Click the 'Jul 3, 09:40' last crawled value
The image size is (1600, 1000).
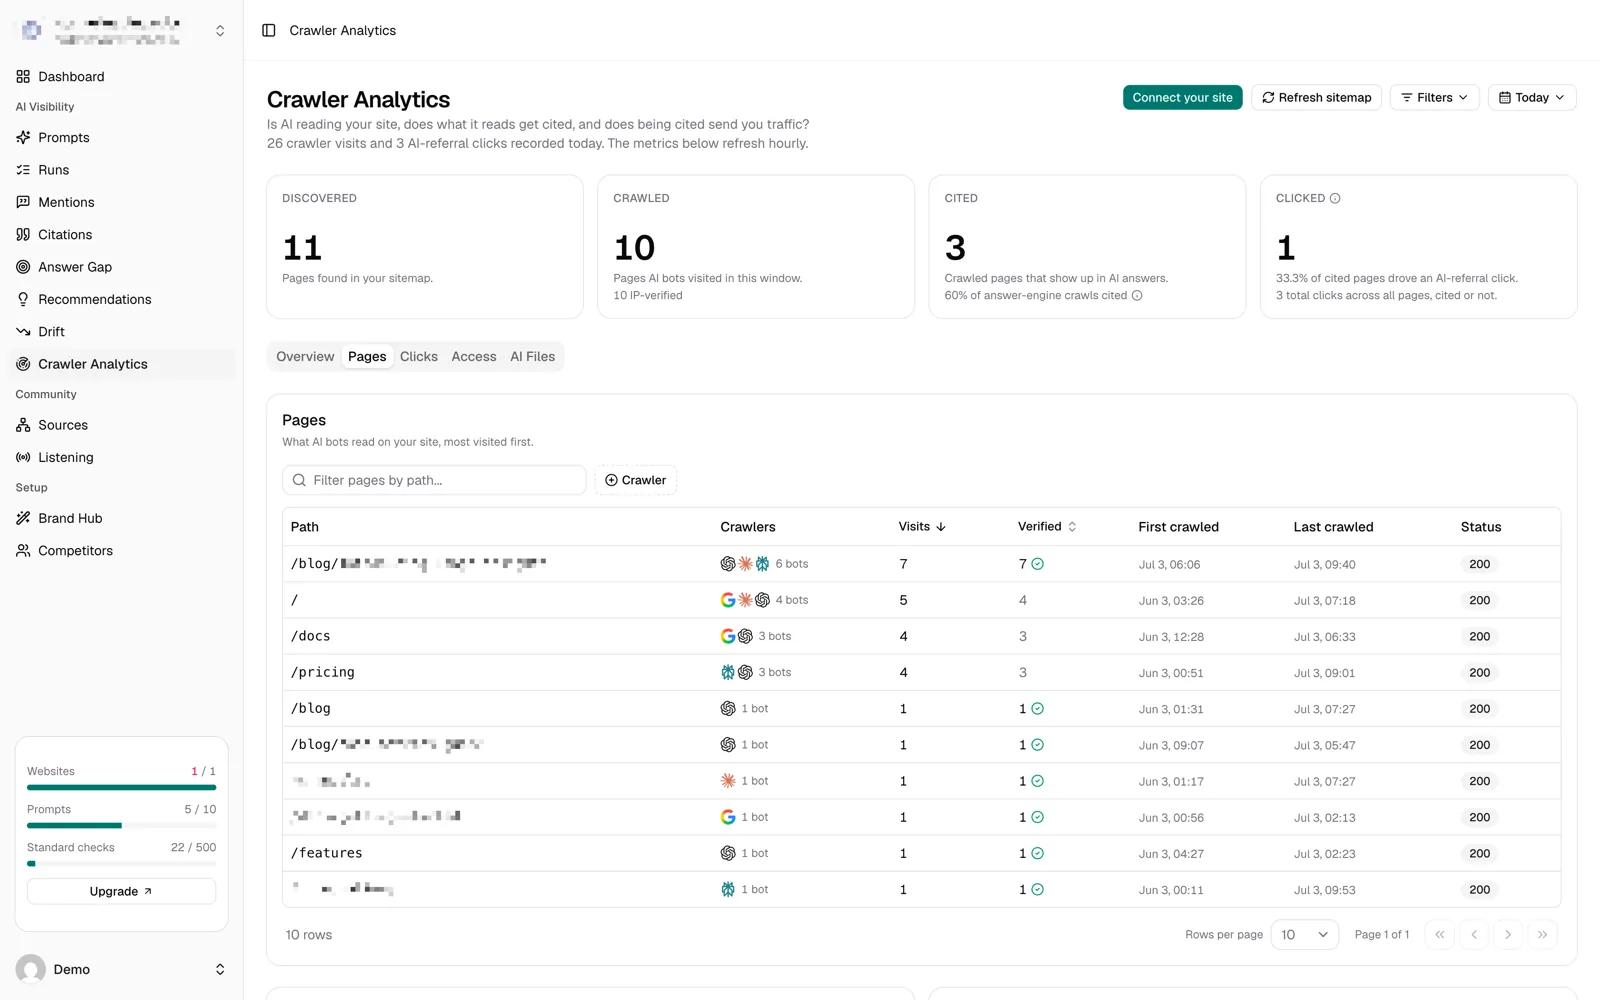[1324, 565]
